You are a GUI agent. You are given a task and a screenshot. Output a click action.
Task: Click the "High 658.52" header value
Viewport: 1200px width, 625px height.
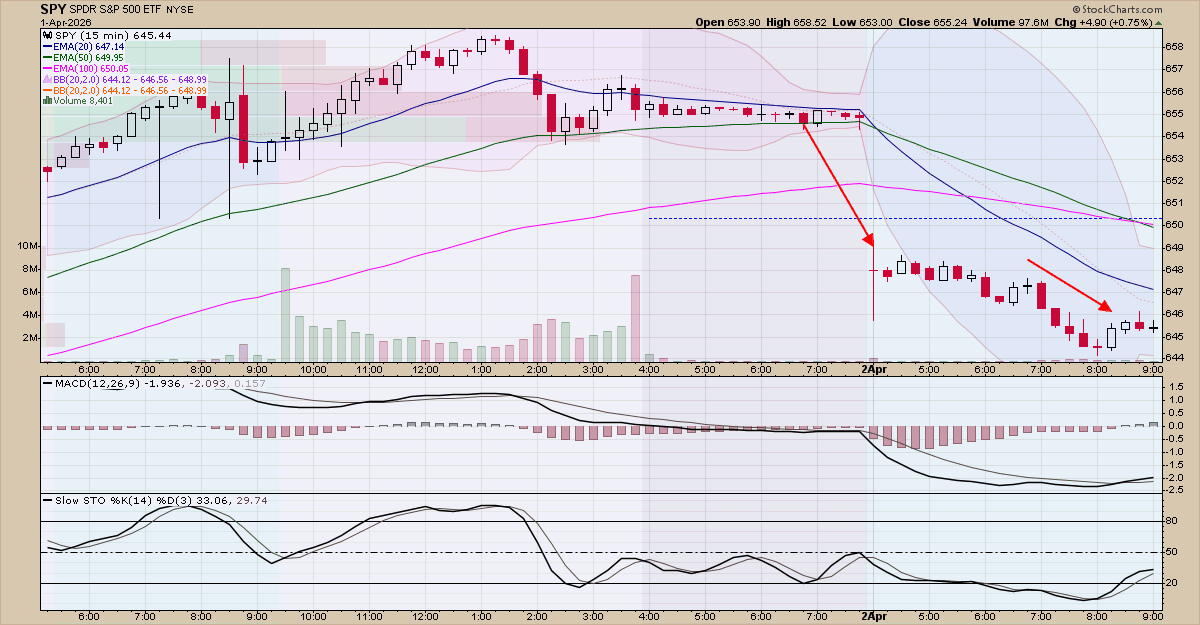point(794,22)
